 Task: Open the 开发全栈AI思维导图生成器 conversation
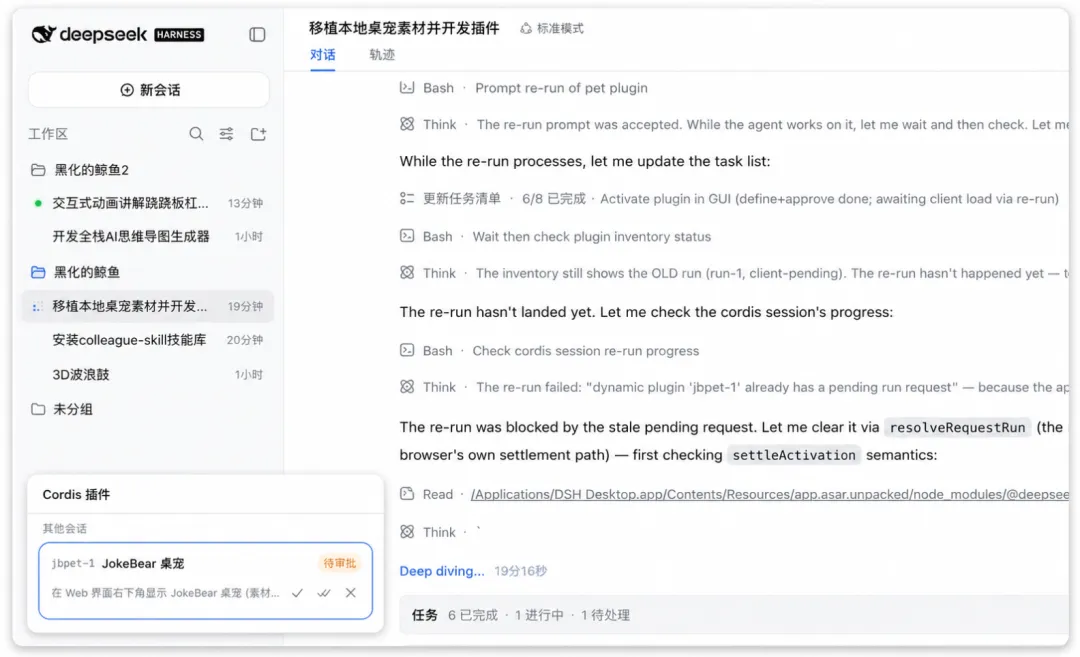pos(149,236)
